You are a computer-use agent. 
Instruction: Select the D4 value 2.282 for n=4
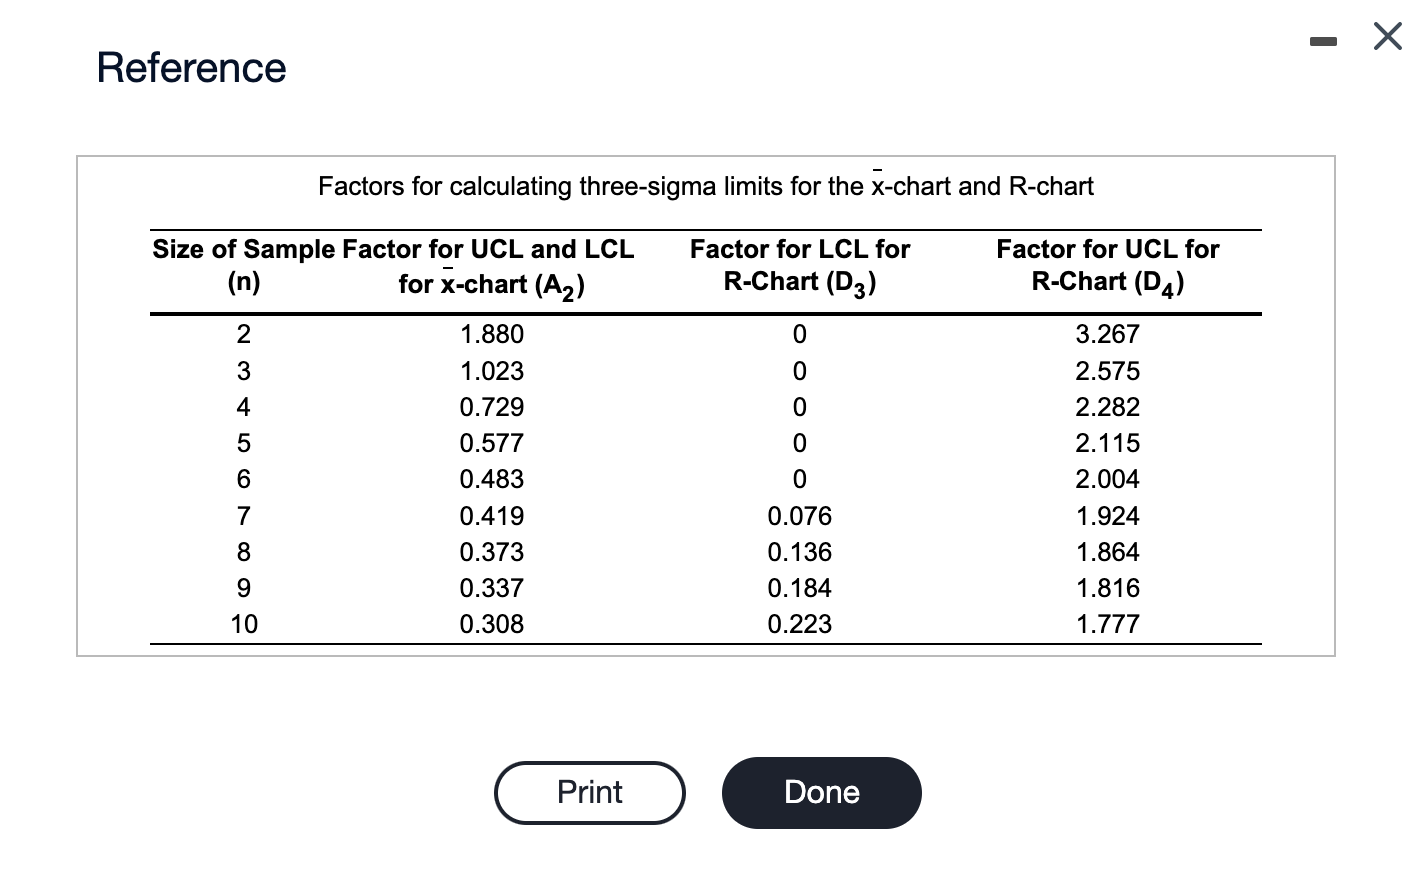(1107, 406)
